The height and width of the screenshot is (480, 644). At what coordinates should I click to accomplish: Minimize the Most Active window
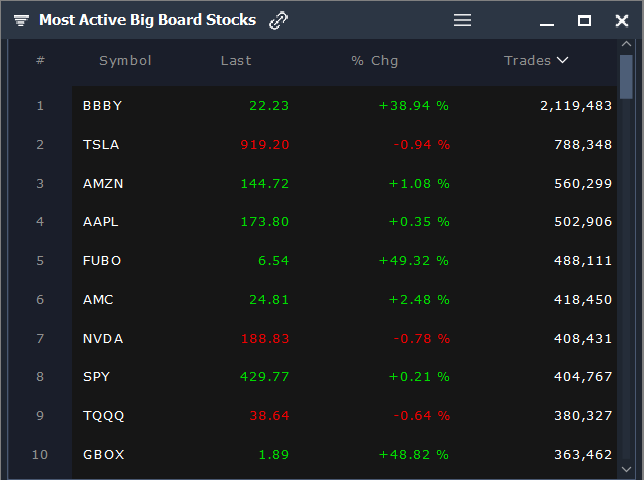[547, 25]
